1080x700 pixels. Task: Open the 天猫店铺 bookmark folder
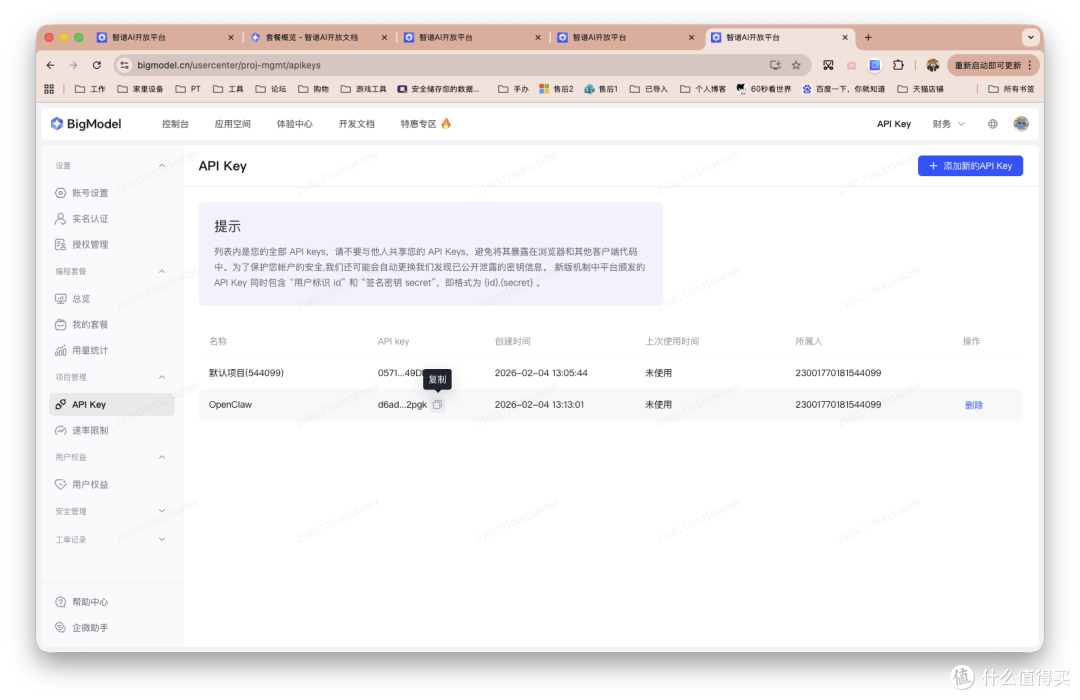tap(920, 89)
